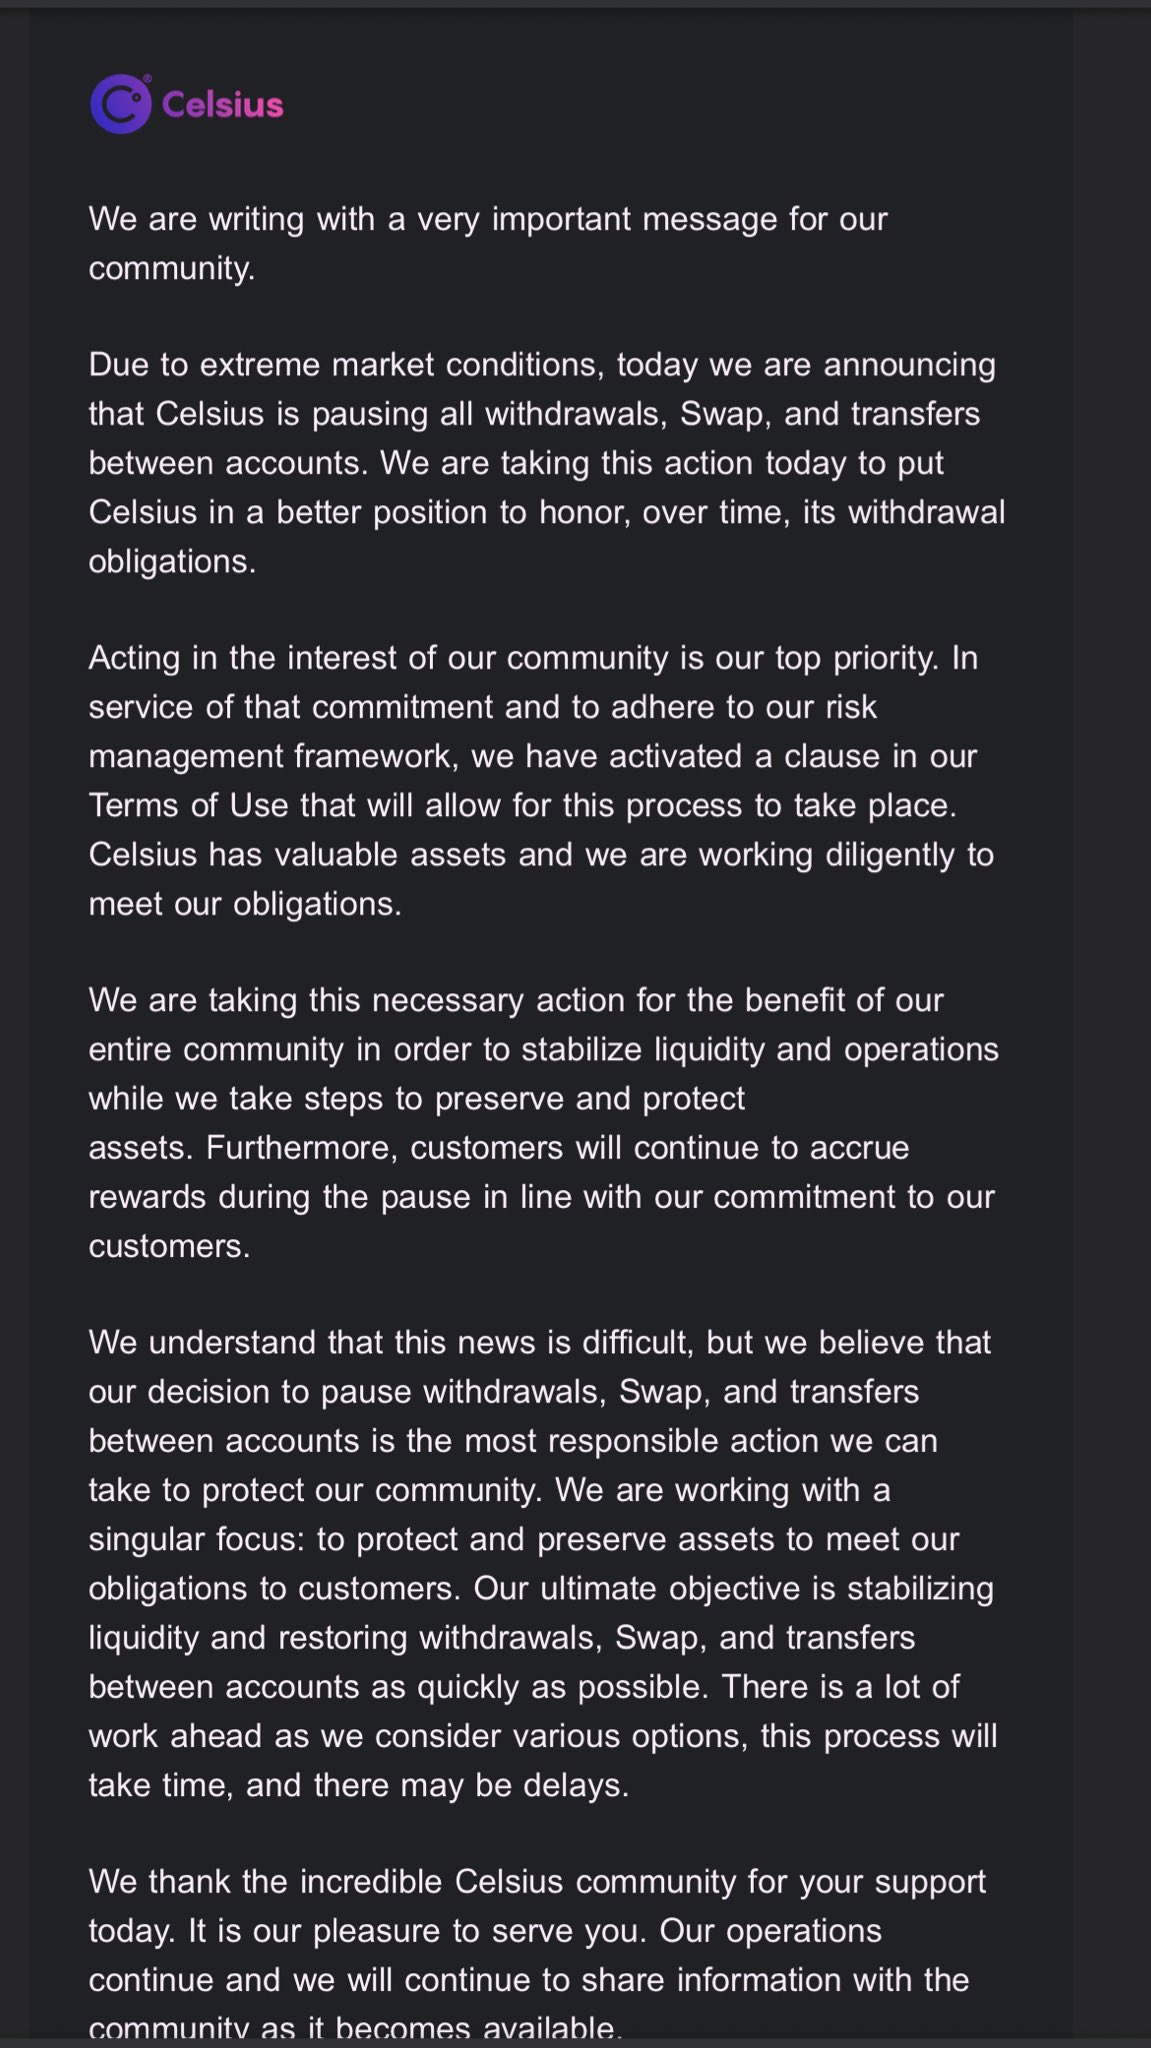The width and height of the screenshot is (1151, 2048).
Task: Select "stabilize liquidity and operations" text
Action: click(x=760, y=1049)
